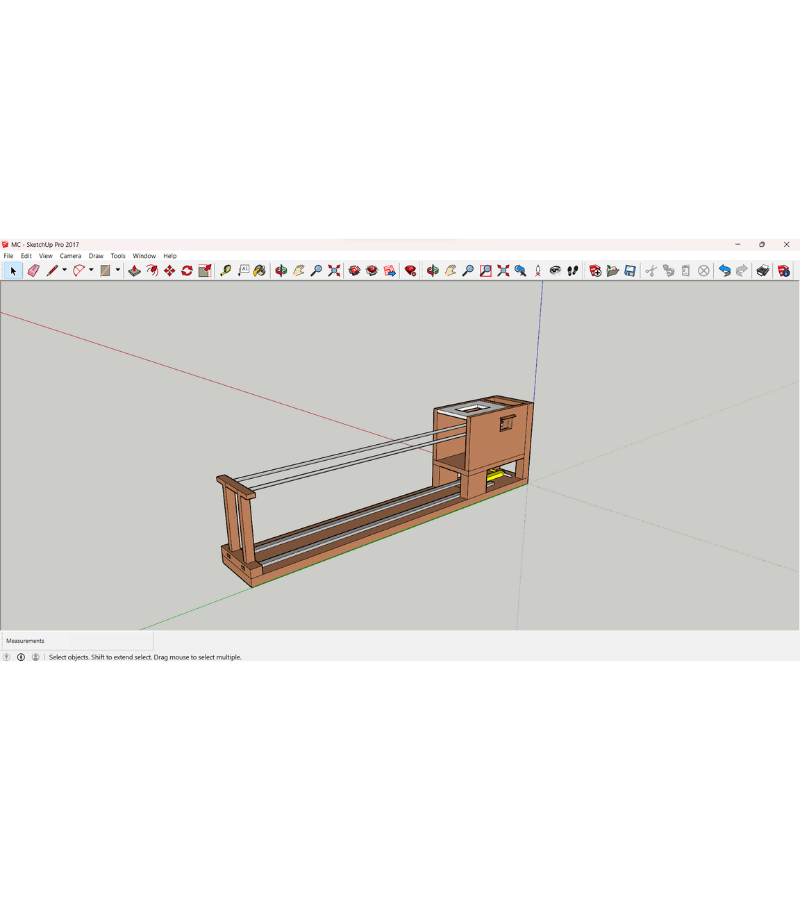Screen dimensions: 800x900
Task: Select the Scale tool
Action: click(x=204, y=271)
